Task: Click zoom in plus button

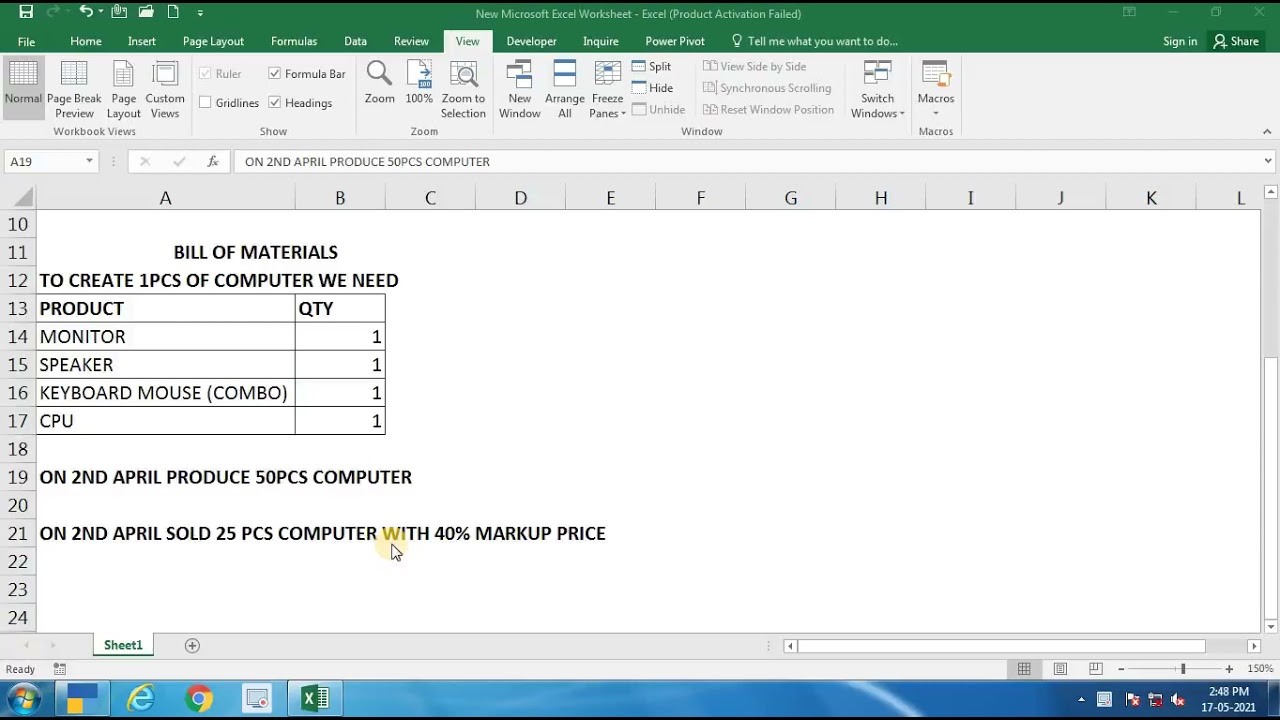Action: 1229,669
